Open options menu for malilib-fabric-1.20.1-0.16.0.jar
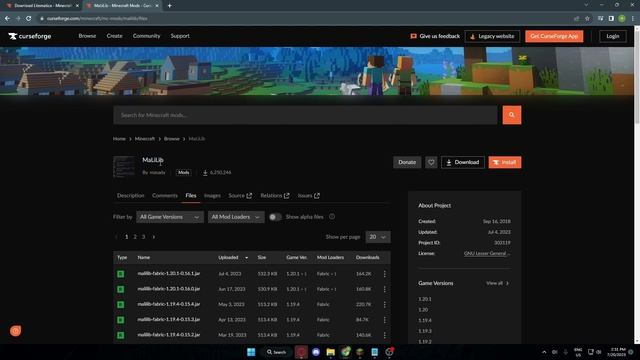Viewport: 640px width, 360px height. (384, 289)
